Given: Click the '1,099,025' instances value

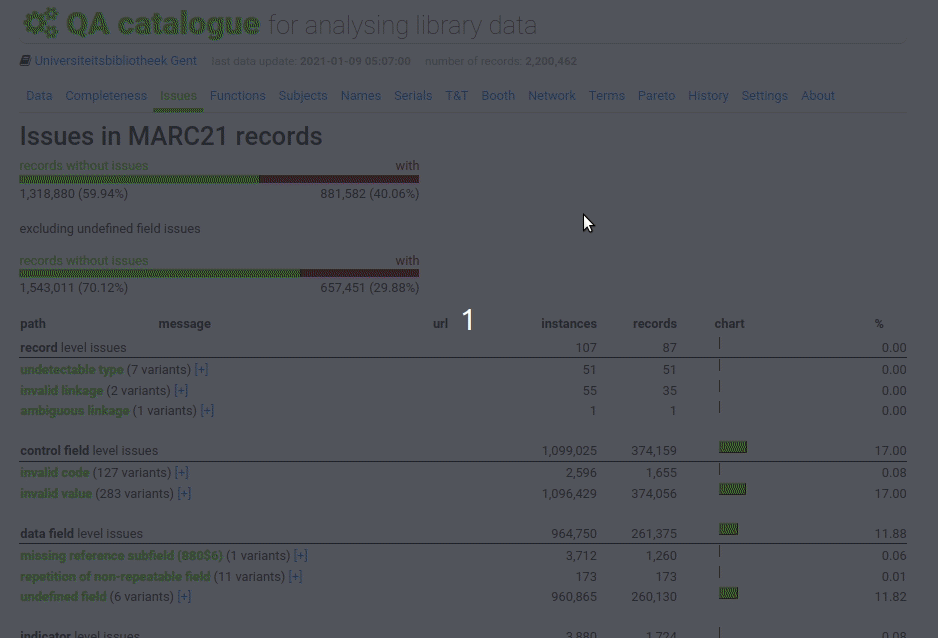Looking at the screenshot, I should [x=569, y=450].
